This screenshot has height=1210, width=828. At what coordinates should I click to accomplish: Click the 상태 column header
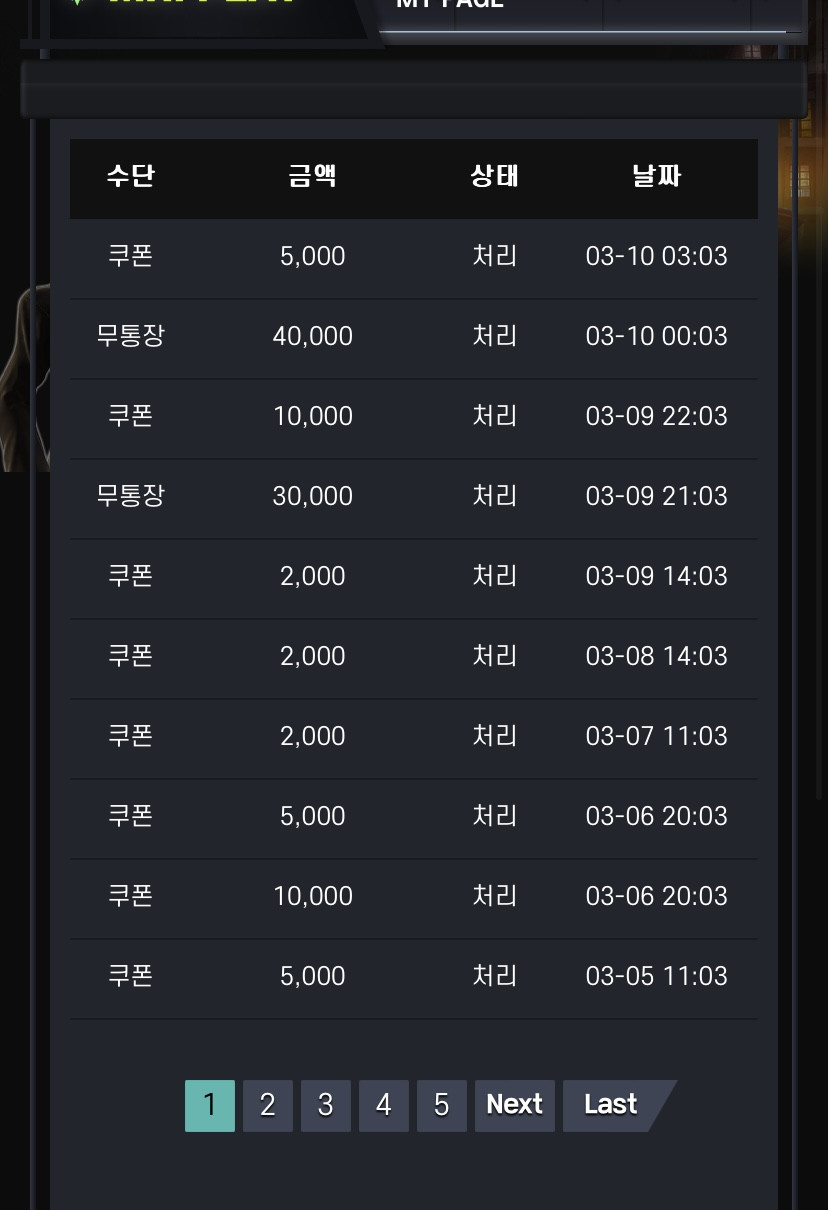[495, 177]
